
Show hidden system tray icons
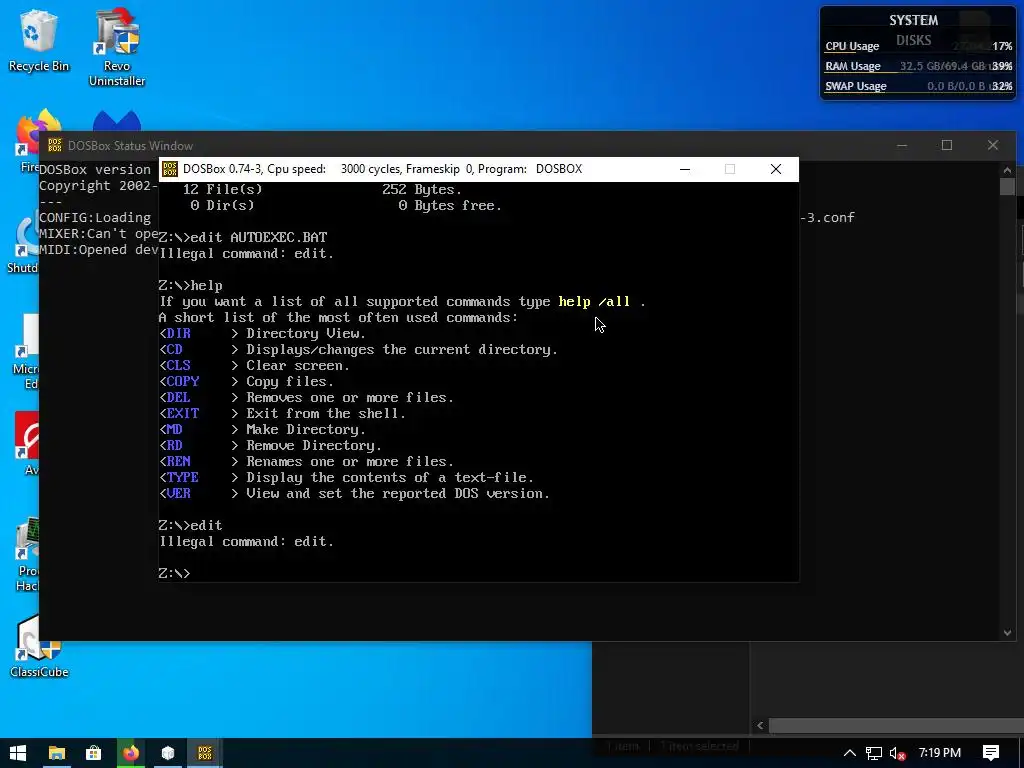point(850,753)
